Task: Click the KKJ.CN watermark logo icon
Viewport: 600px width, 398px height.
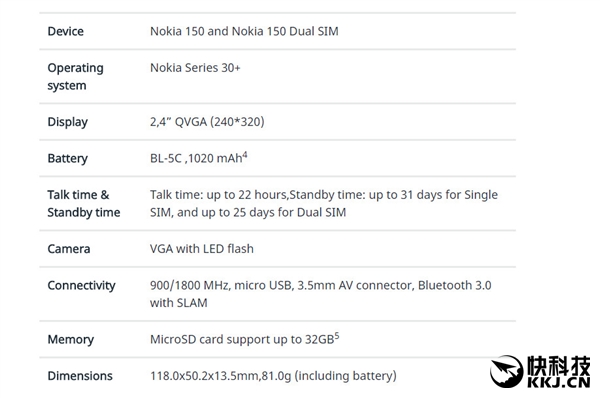Action: [x=506, y=371]
